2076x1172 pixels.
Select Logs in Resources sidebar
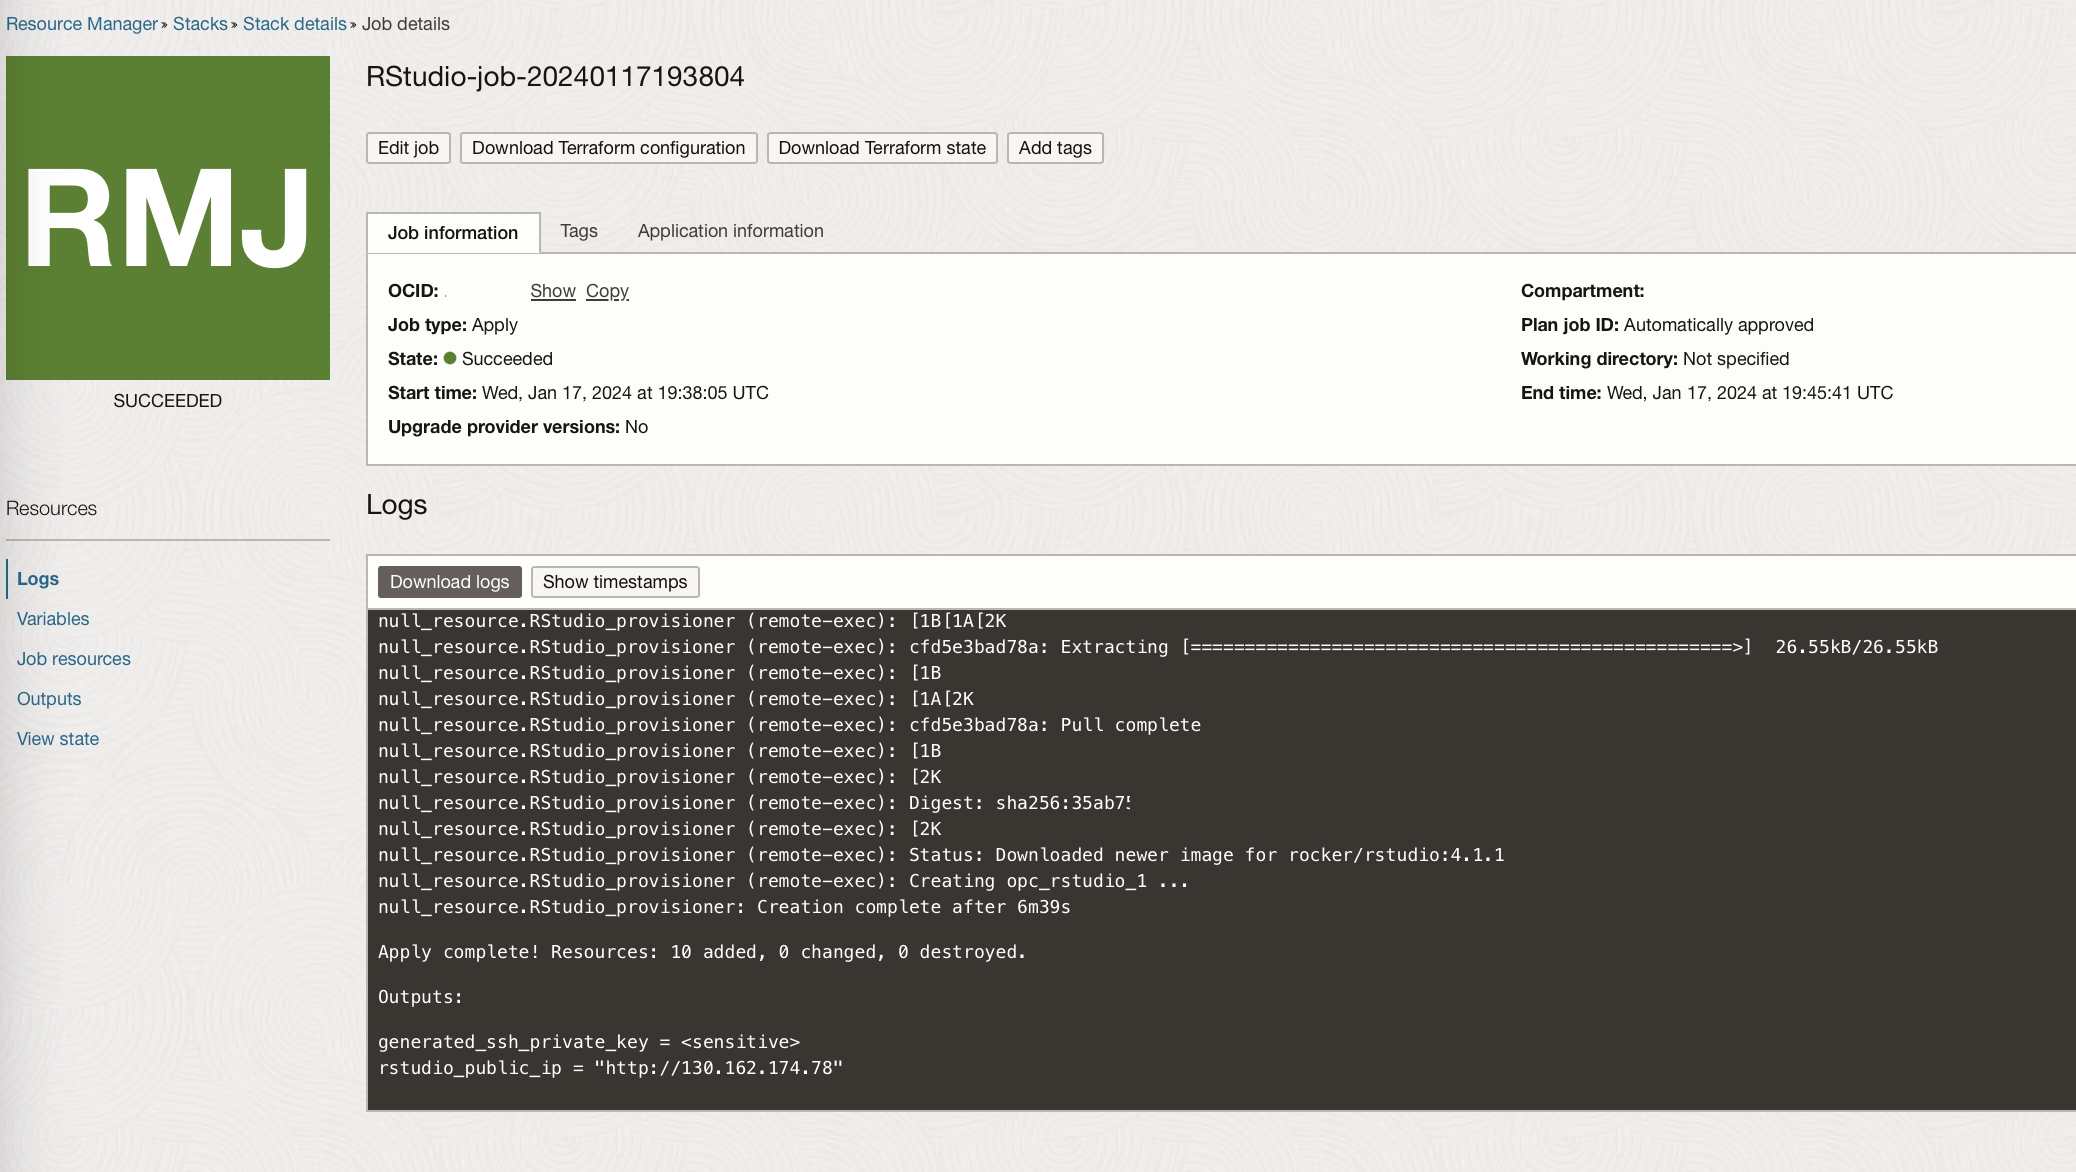point(38,579)
